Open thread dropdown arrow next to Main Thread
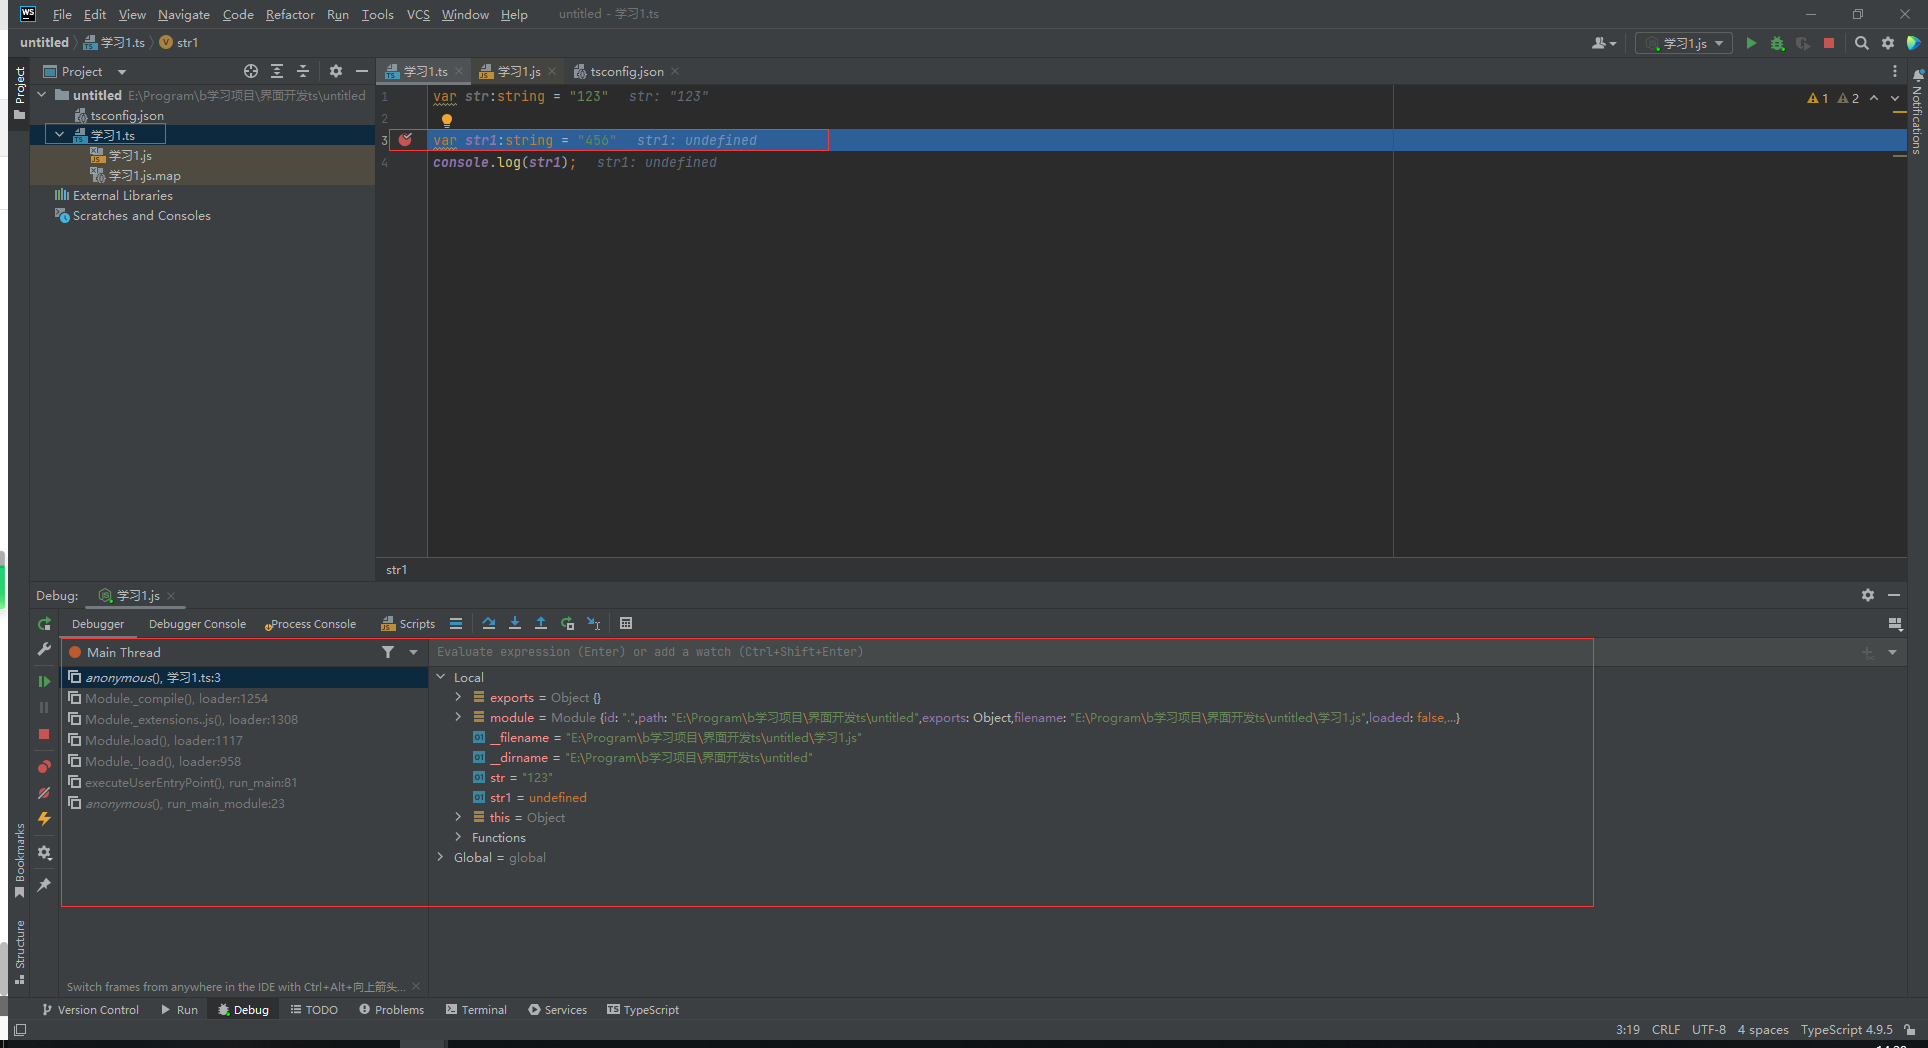This screenshot has width=1928, height=1048. pyautogui.click(x=413, y=652)
